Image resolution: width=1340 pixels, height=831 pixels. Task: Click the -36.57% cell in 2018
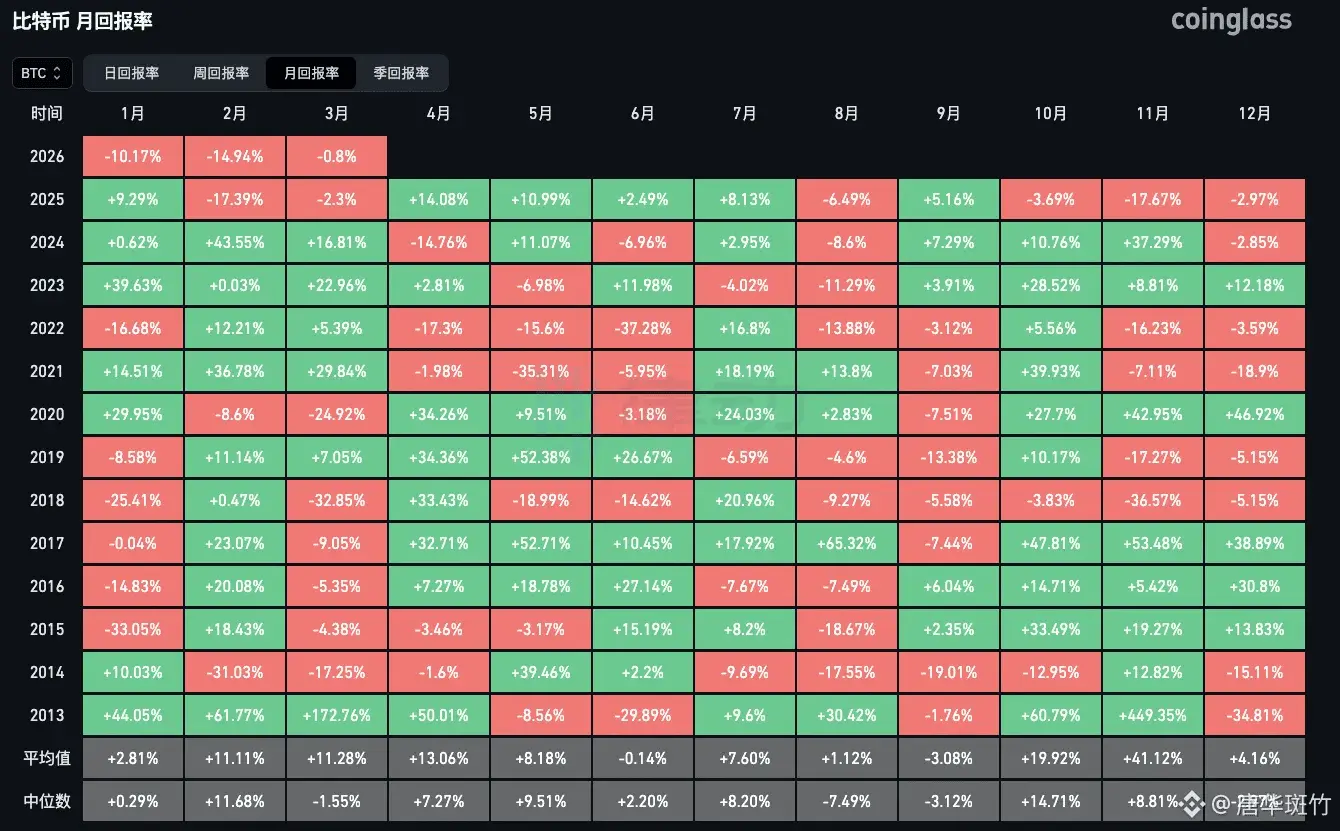click(x=1153, y=500)
